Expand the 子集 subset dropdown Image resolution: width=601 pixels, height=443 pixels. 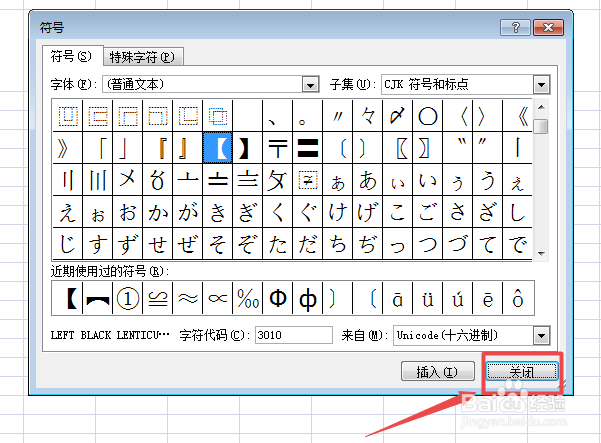click(541, 85)
